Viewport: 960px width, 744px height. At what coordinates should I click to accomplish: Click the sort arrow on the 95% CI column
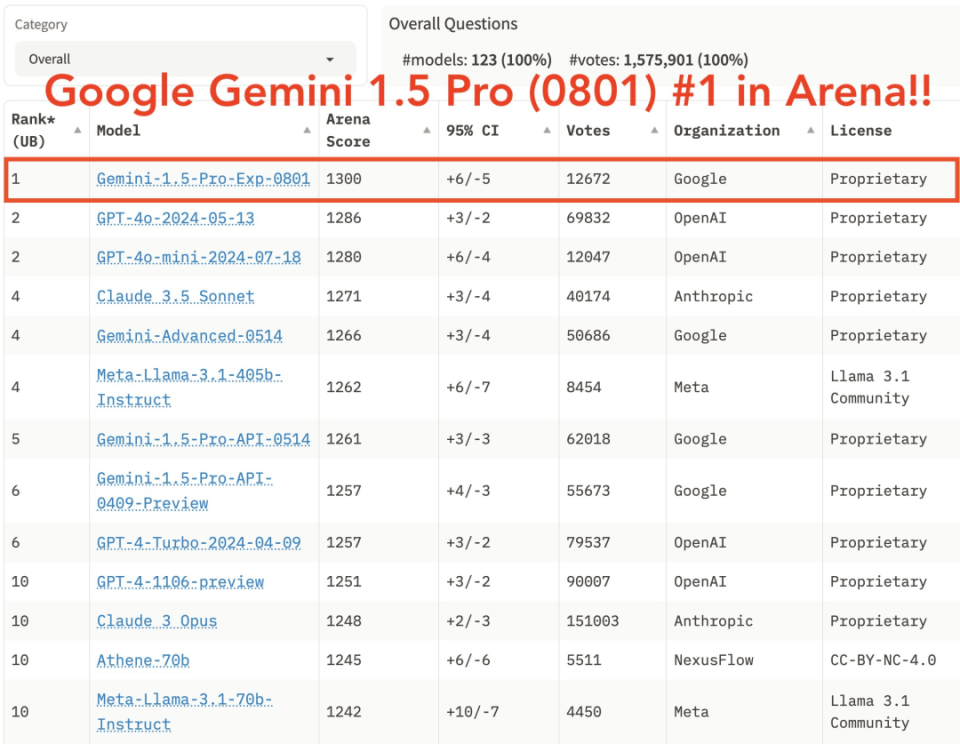547,128
